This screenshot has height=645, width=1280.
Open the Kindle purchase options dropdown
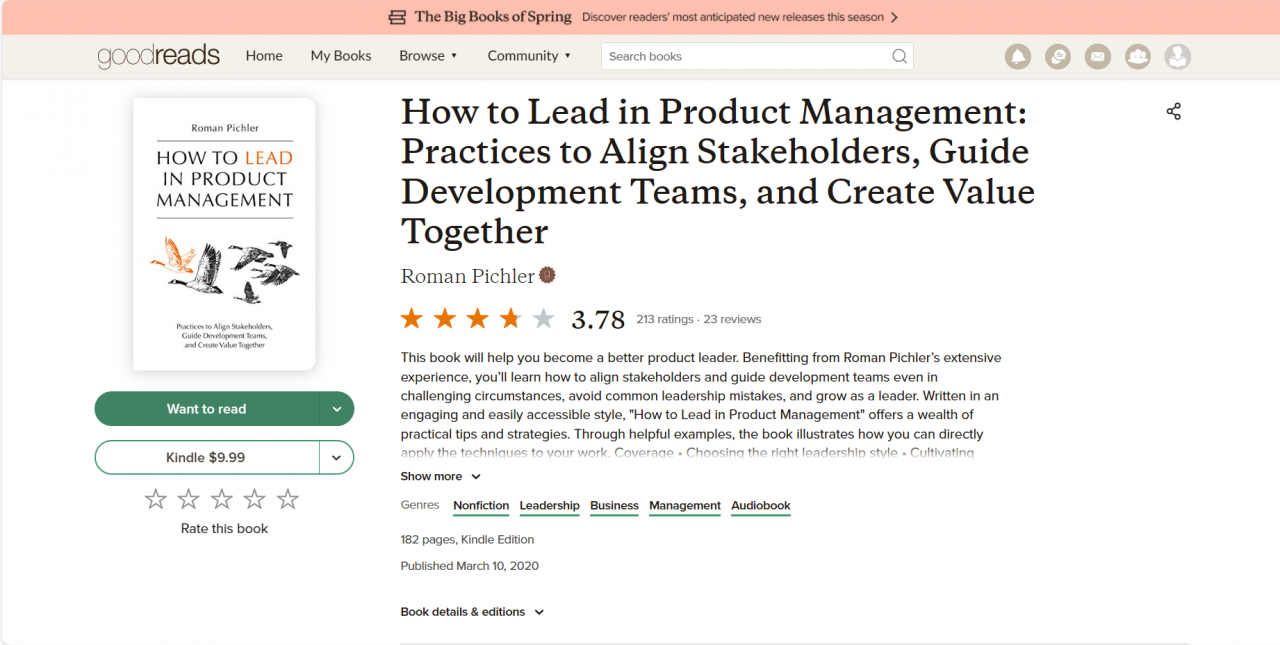[337, 457]
